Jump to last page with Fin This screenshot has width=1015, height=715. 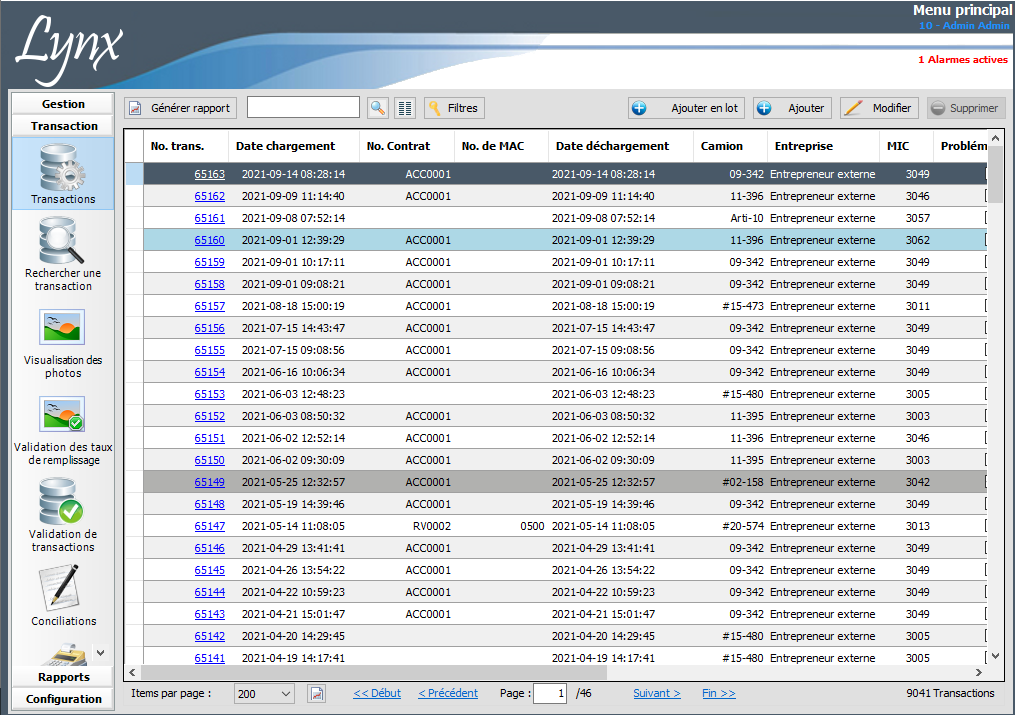tap(719, 693)
